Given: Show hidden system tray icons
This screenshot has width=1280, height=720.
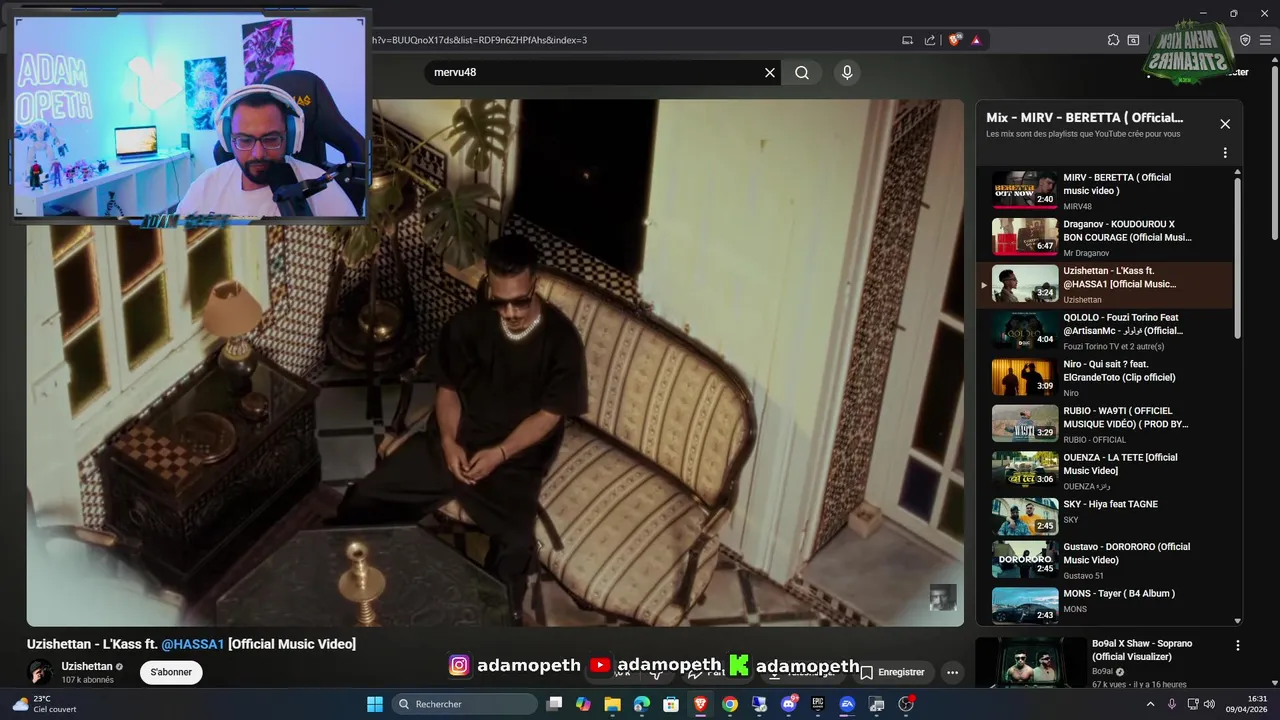Looking at the screenshot, I should pyautogui.click(x=1150, y=704).
